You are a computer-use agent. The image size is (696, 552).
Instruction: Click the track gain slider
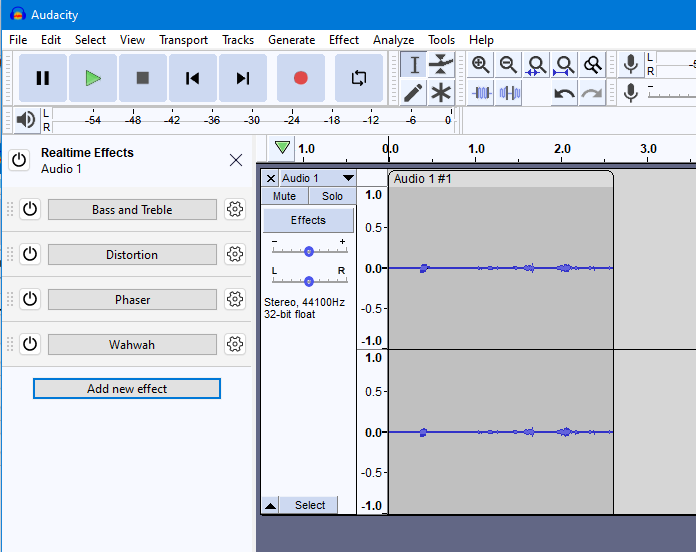[x=309, y=252]
